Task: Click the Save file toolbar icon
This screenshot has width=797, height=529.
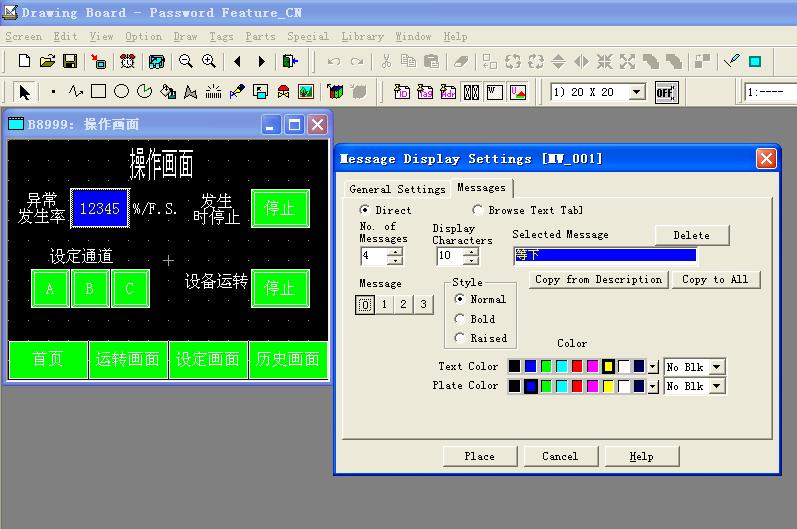Action: tap(70, 62)
